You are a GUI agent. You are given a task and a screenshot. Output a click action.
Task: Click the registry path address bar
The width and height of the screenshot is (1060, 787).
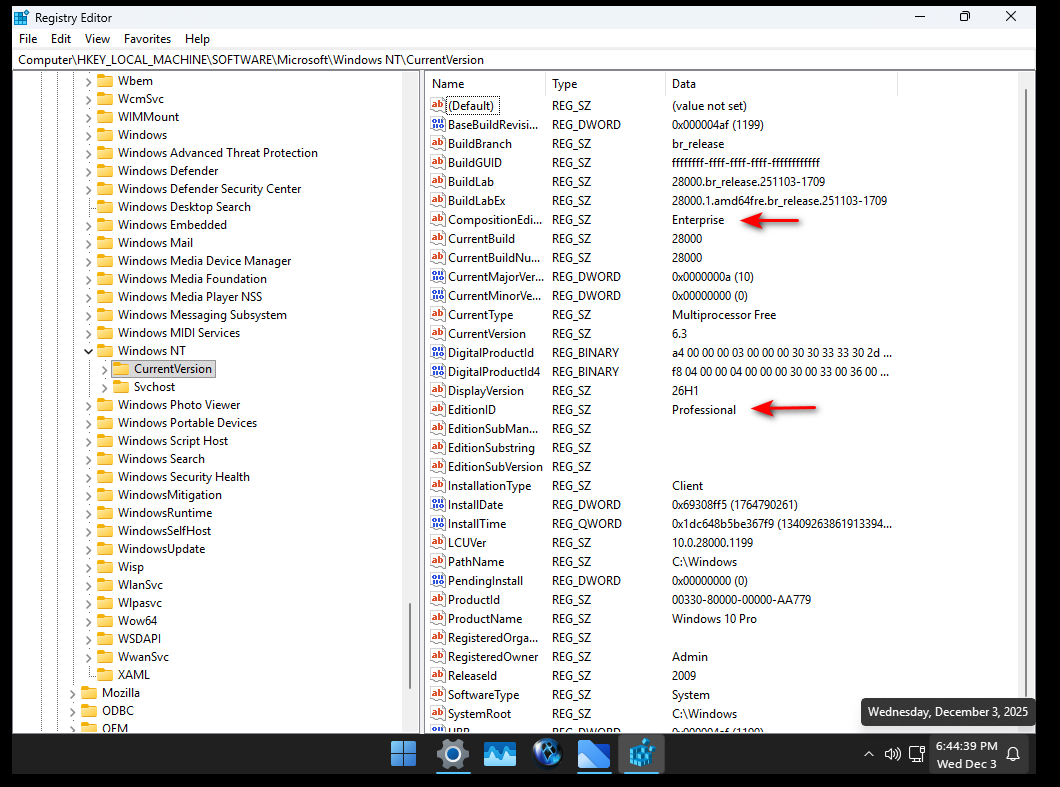[x=523, y=59]
